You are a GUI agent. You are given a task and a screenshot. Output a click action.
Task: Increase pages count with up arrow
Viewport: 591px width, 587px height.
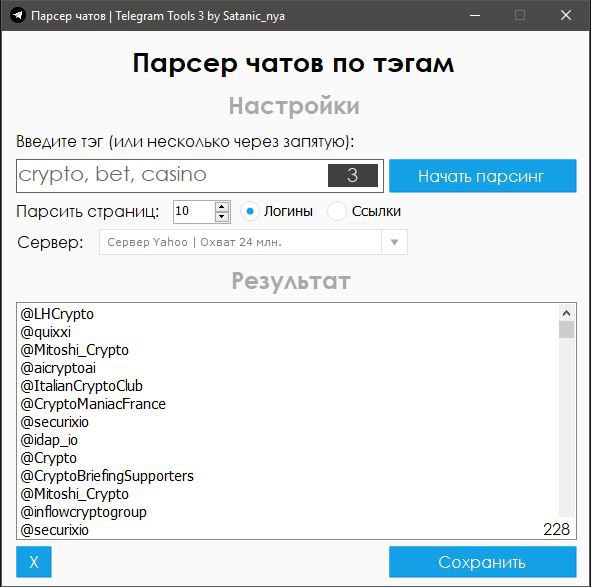222,207
